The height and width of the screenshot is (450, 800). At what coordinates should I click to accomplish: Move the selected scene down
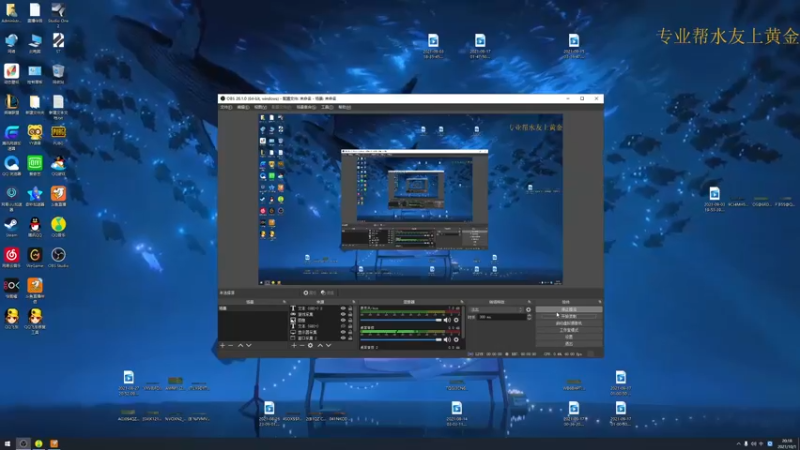tap(248, 345)
